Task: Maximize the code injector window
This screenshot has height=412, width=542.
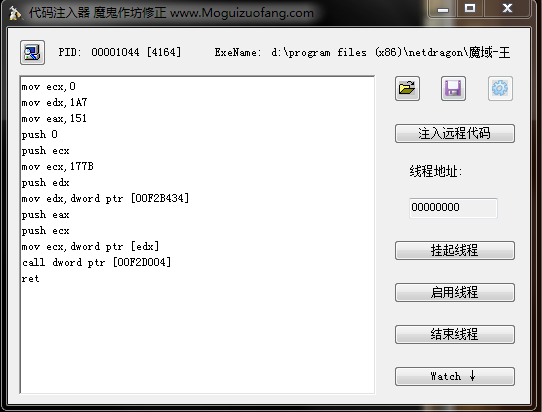Action: click(470, 8)
